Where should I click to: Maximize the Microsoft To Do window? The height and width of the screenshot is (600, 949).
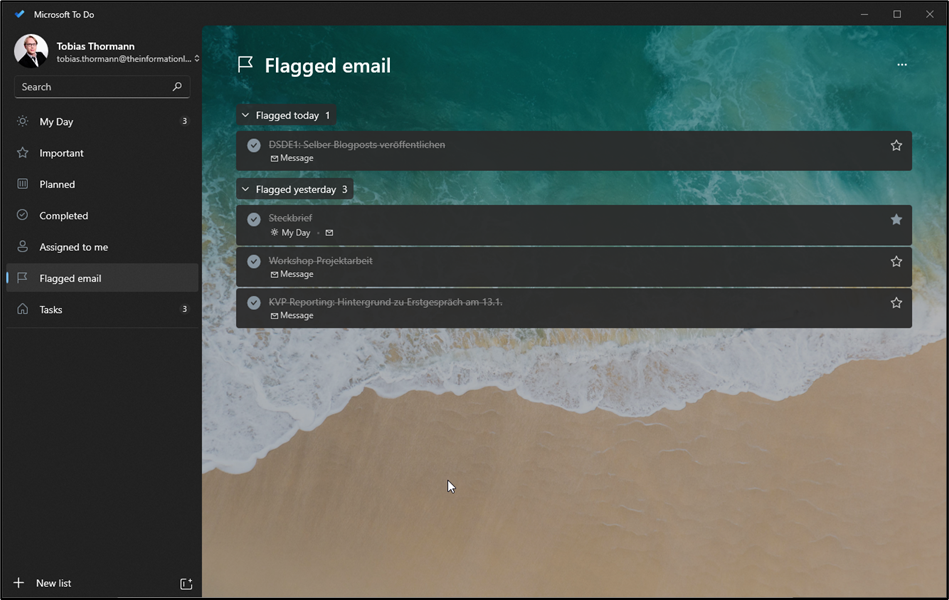pyautogui.click(x=897, y=14)
